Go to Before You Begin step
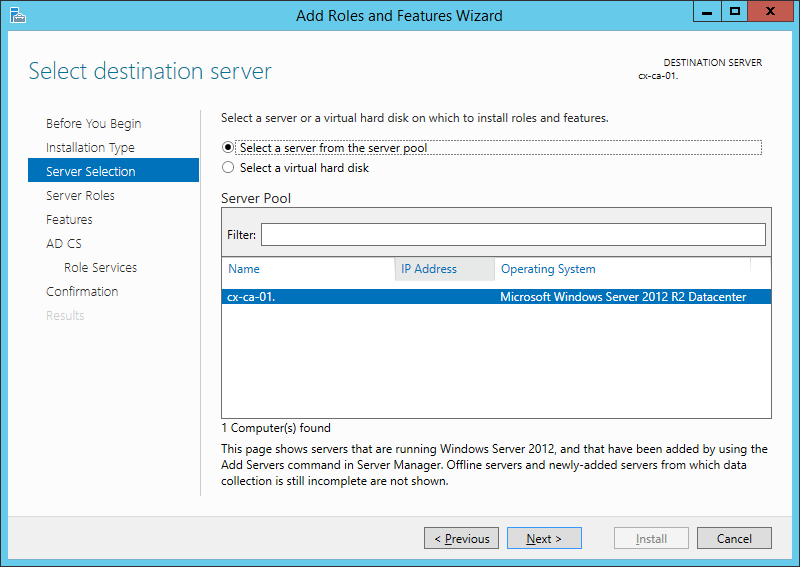This screenshot has height=567, width=800. pyautogui.click(x=94, y=124)
